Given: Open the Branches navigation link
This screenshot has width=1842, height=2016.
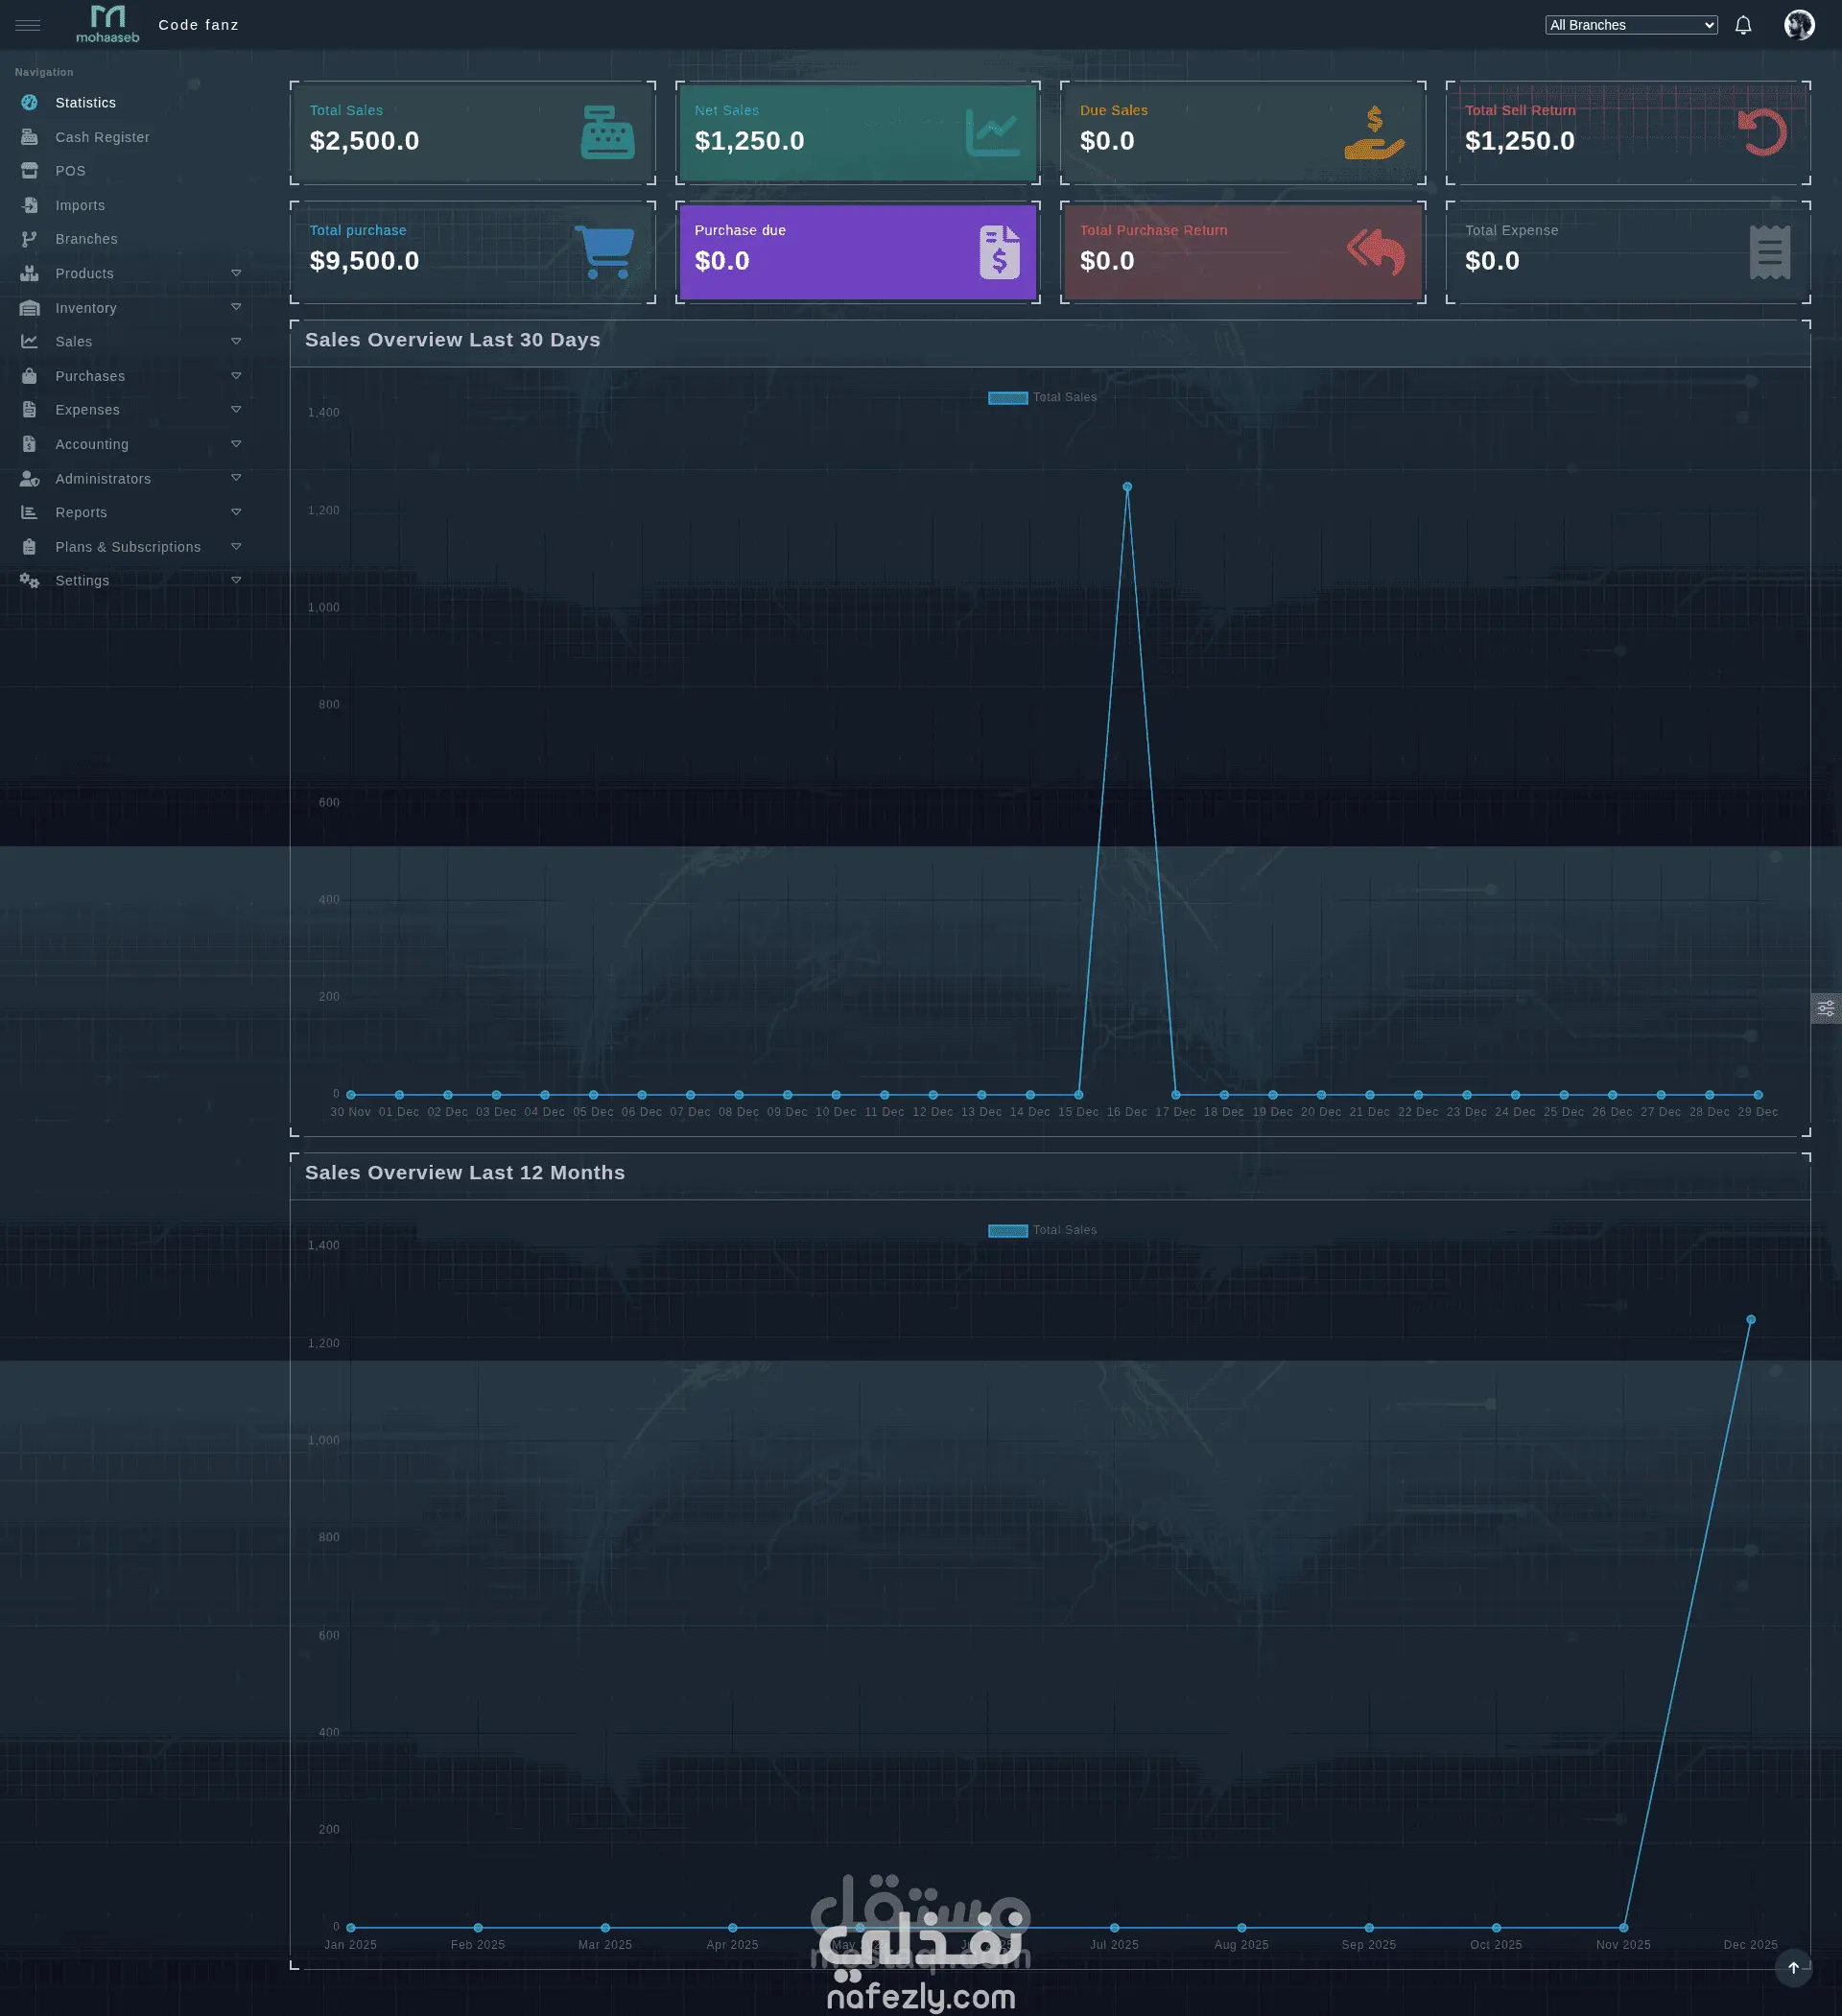Looking at the screenshot, I should (x=86, y=239).
